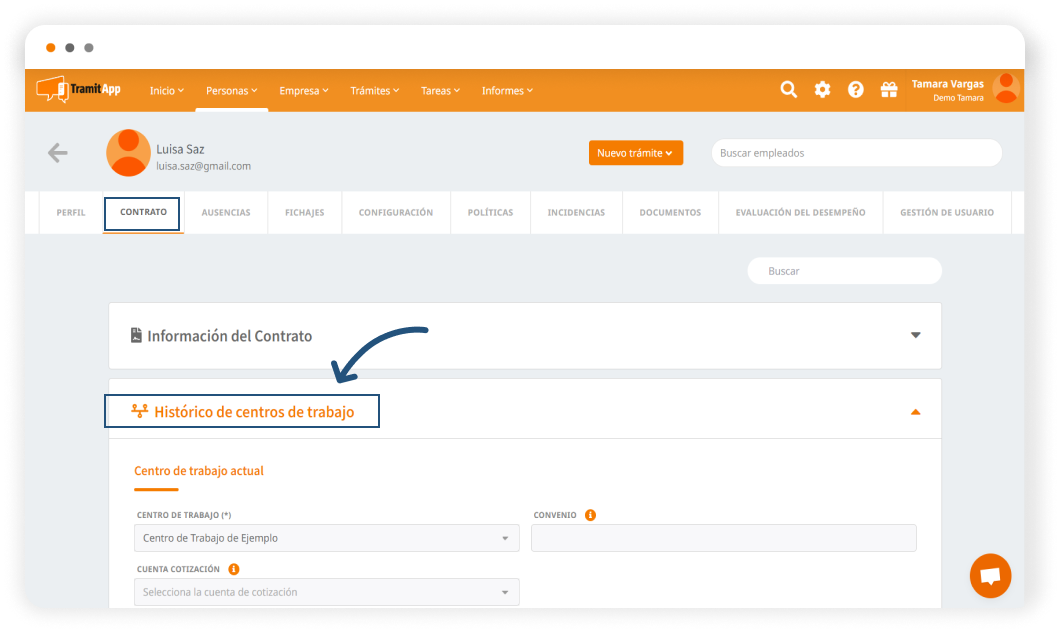Click the Buscar empleados search field

(x=856, y=153)
